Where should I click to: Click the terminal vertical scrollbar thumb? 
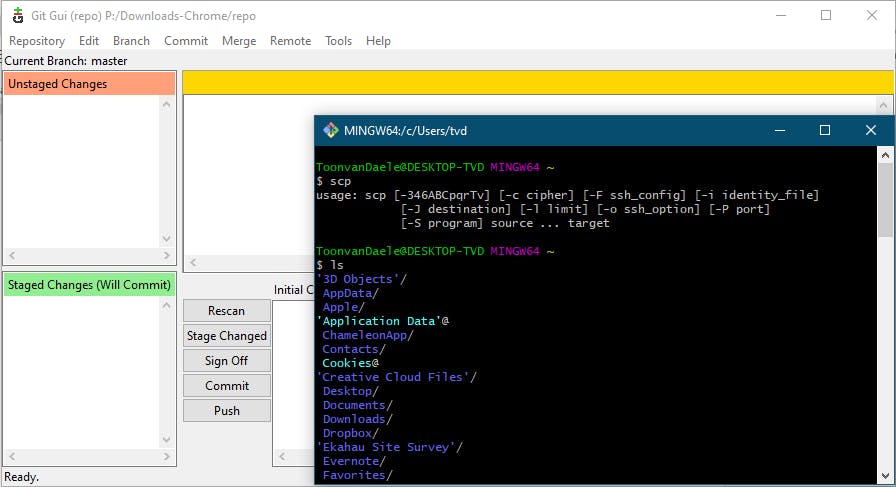pyautogui.click(x=885, y=199)
